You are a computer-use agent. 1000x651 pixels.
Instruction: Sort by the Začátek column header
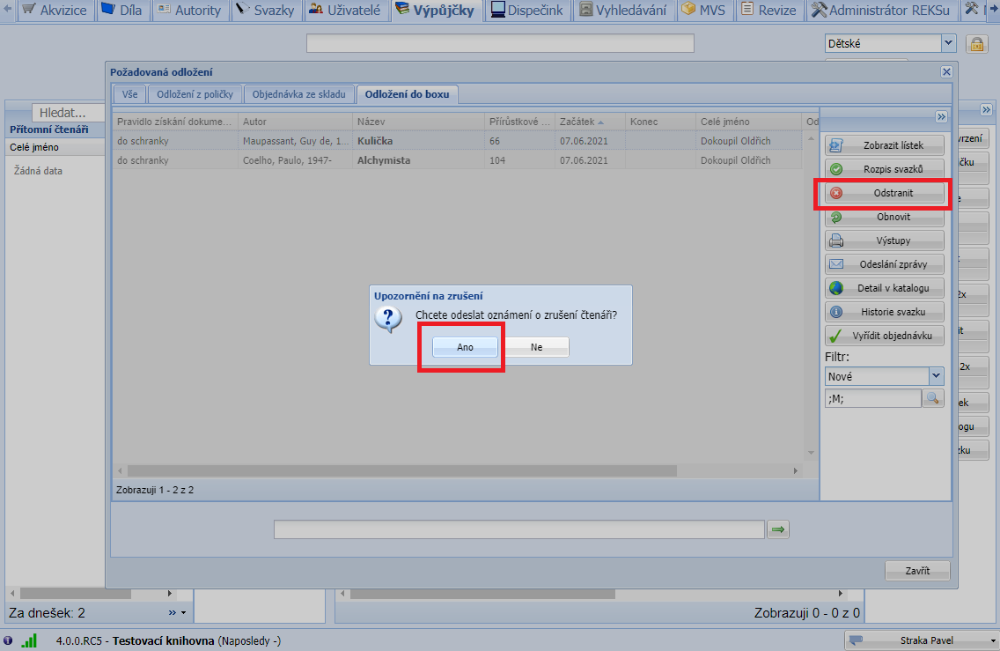point(585,121)
